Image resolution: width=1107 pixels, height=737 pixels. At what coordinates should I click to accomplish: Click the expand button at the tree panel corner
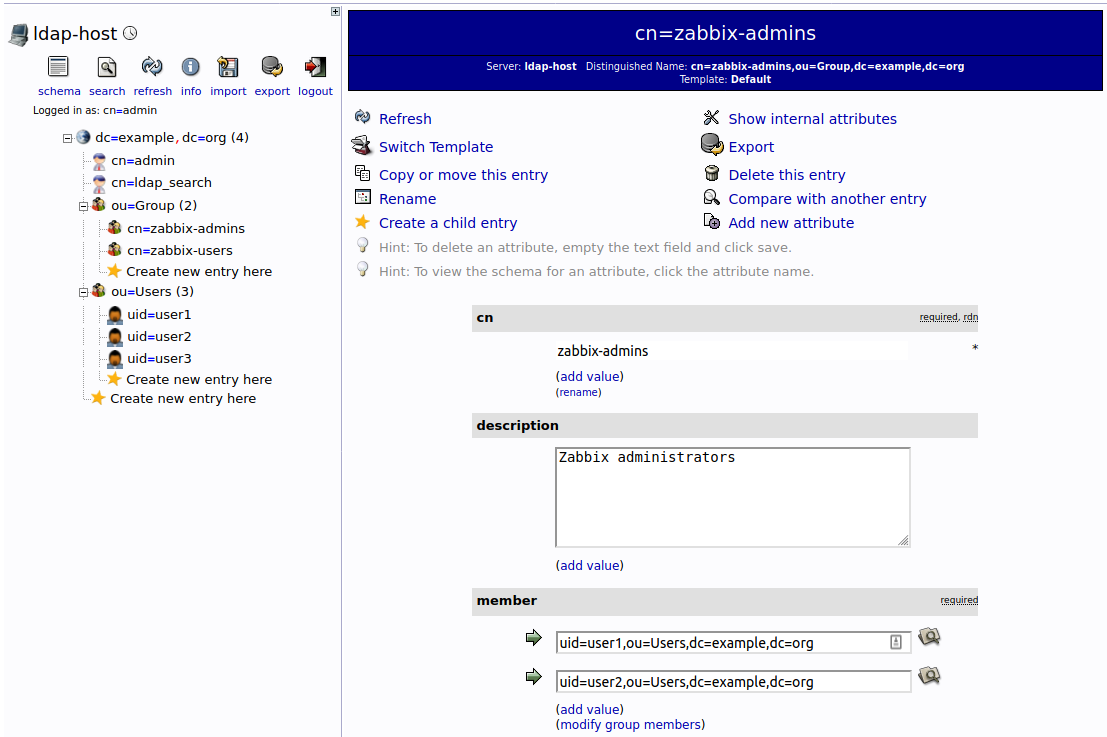click(335, 11)
